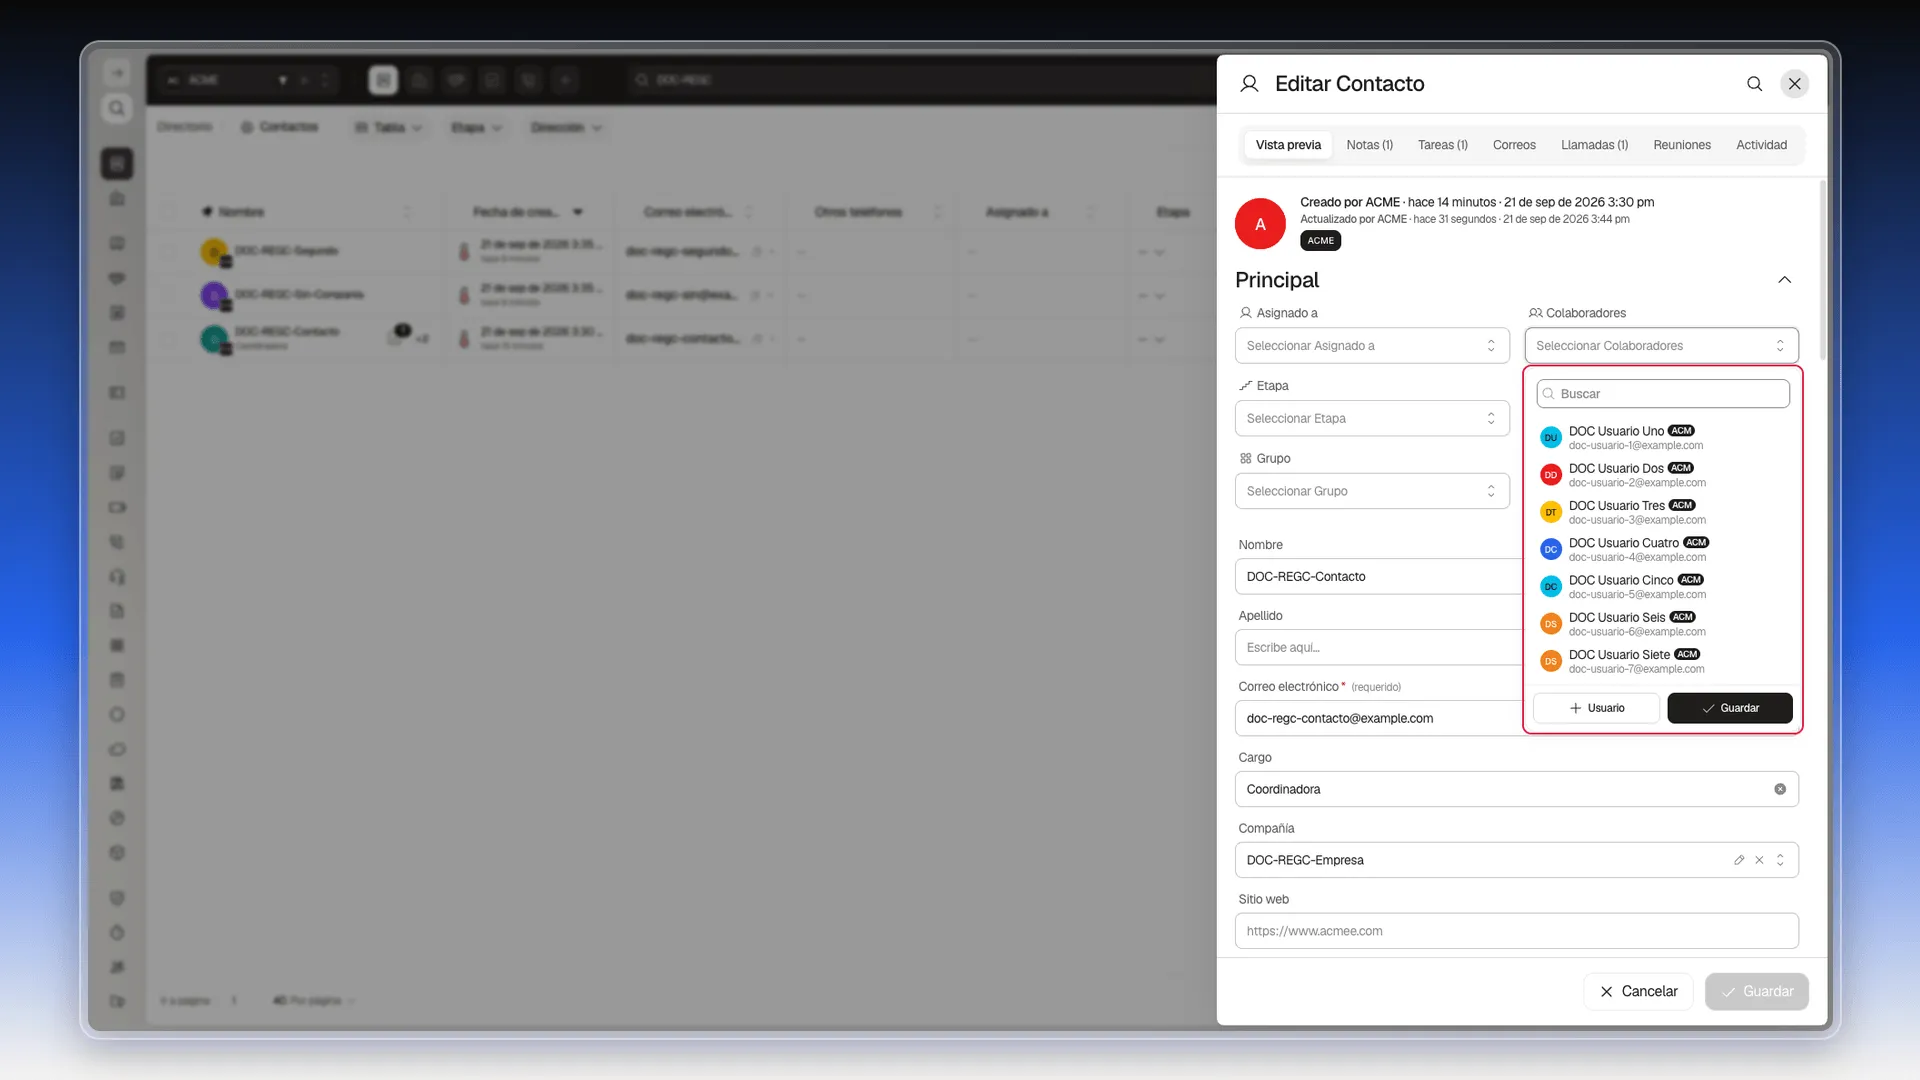Screen dimensions: 1920x1080
Task: Close the Editar Contacto panel
Action: [1795, 84]
